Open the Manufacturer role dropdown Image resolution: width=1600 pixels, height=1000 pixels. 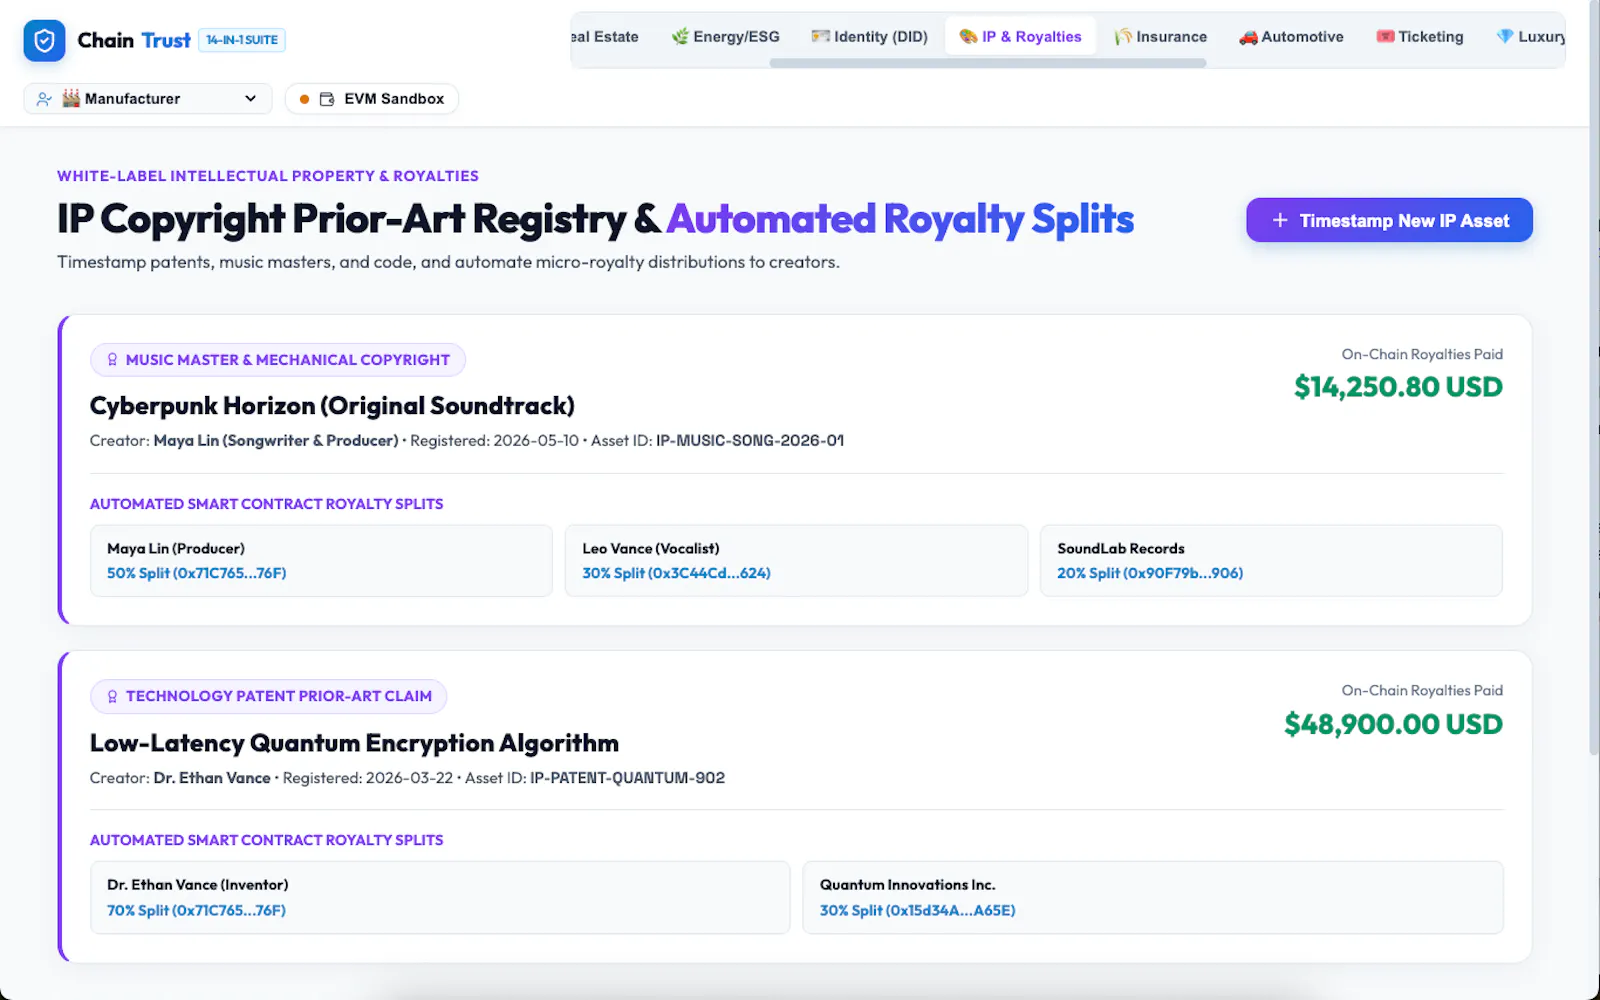click(148, 98)
